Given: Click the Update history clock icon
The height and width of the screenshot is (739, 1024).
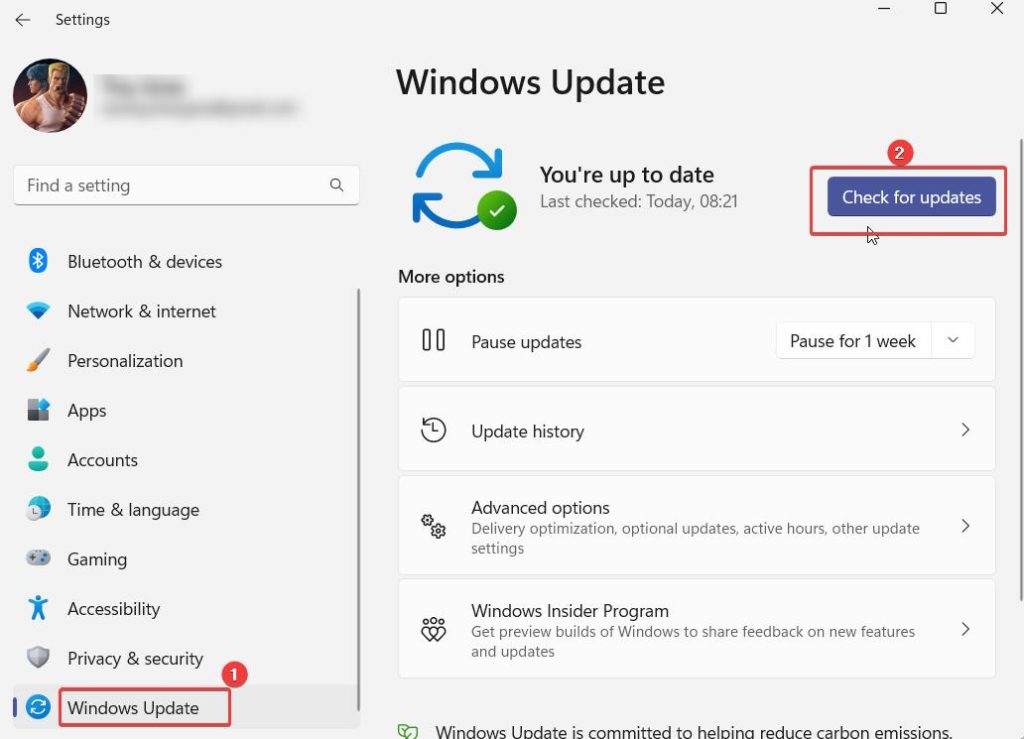Looking at the screenshot, I should click(x=433, y=430).
